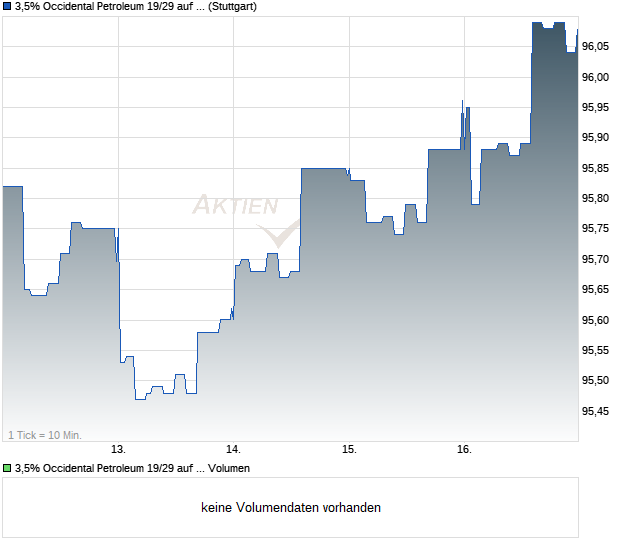This screenshot has height=546, width=620.
Task: Click the '14.' date label on the x-axis
Action: point(233,450)
